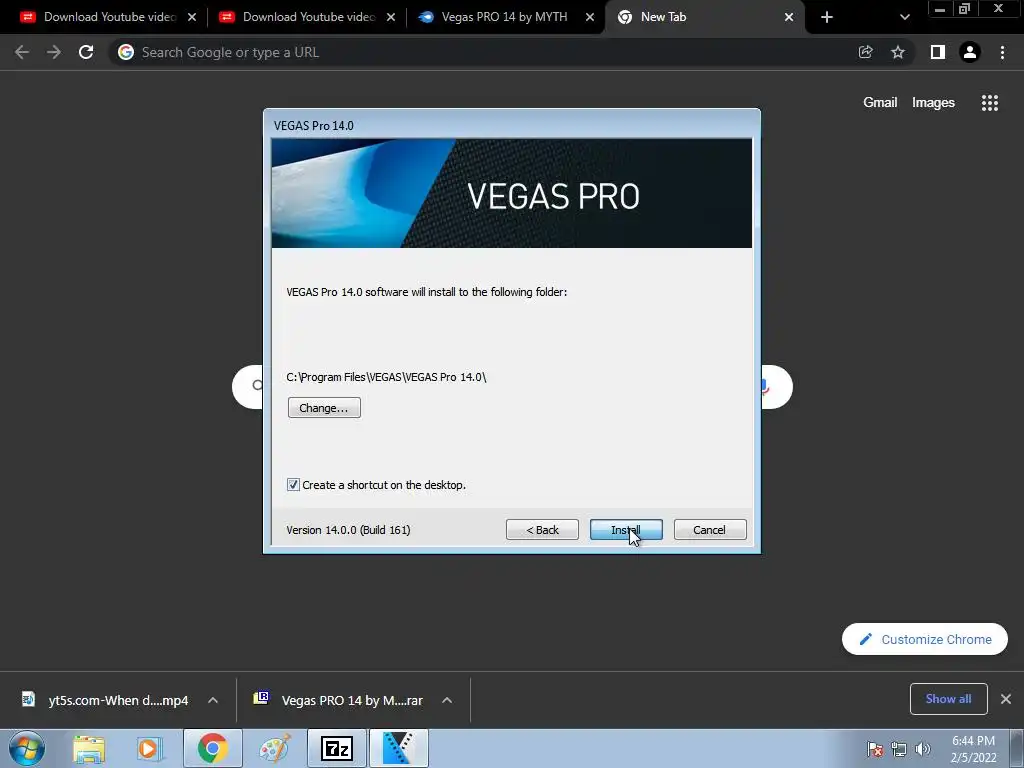Click Install in the VEGAS Pro installer
The image size is (1024, 768).
point(626,530)
